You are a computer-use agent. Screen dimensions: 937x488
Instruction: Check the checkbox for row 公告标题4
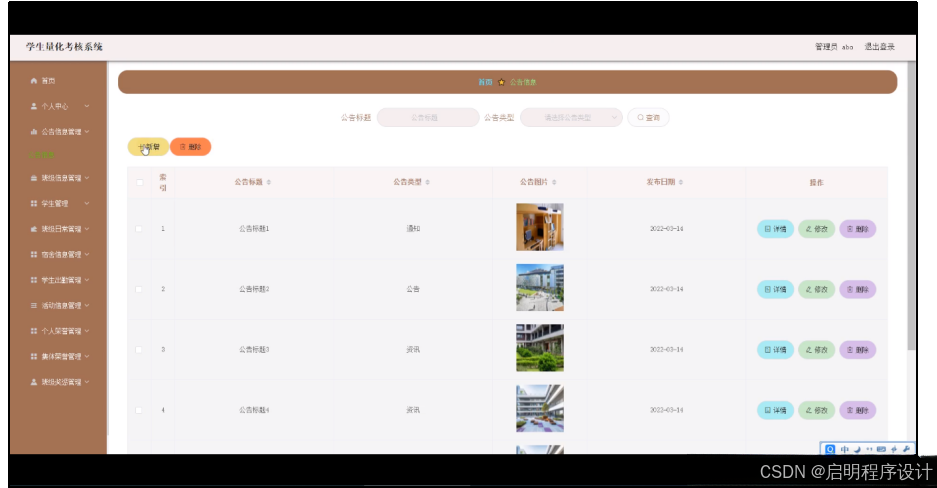click(139, 410)
